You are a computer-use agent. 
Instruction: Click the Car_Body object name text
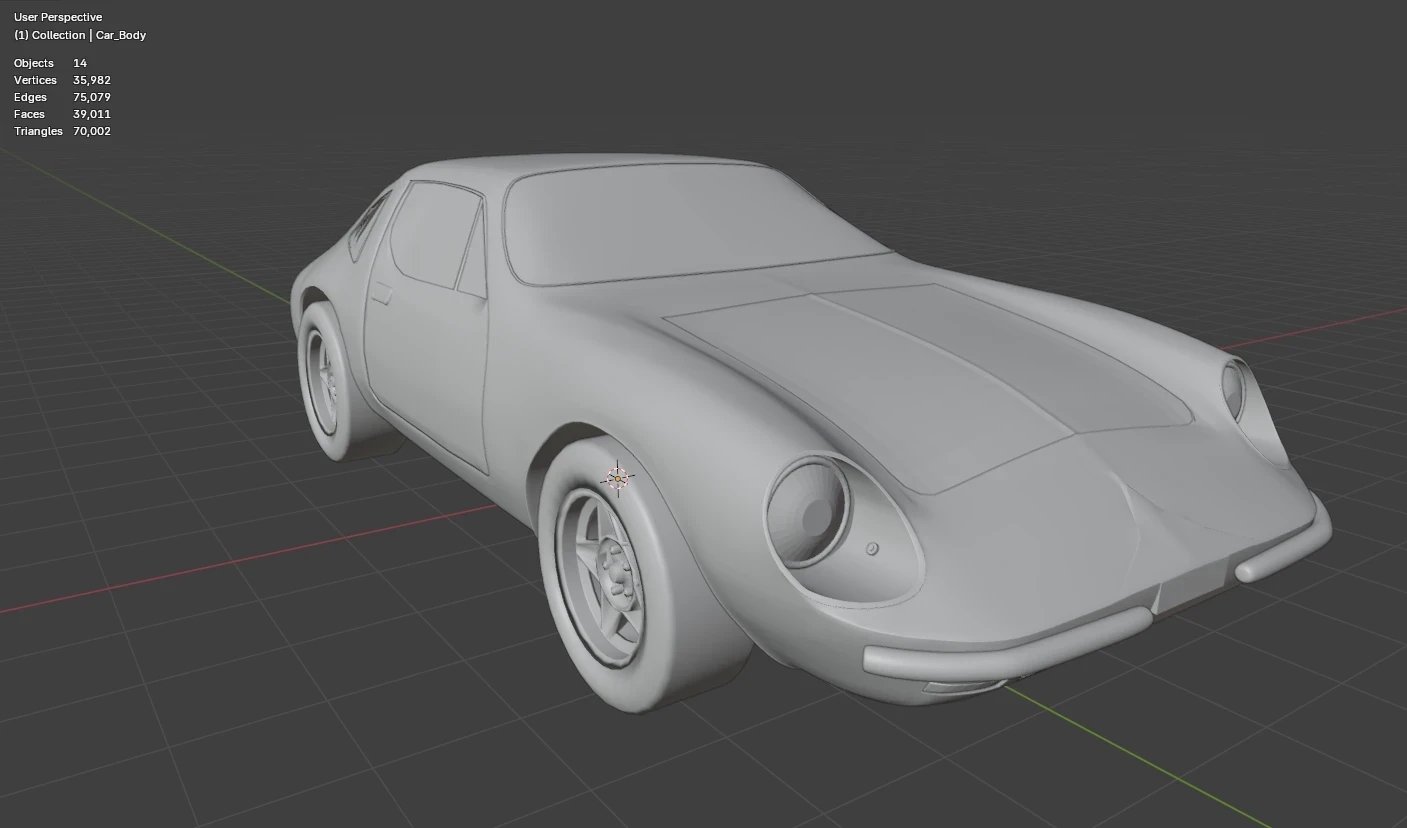[x=121, y=35]
